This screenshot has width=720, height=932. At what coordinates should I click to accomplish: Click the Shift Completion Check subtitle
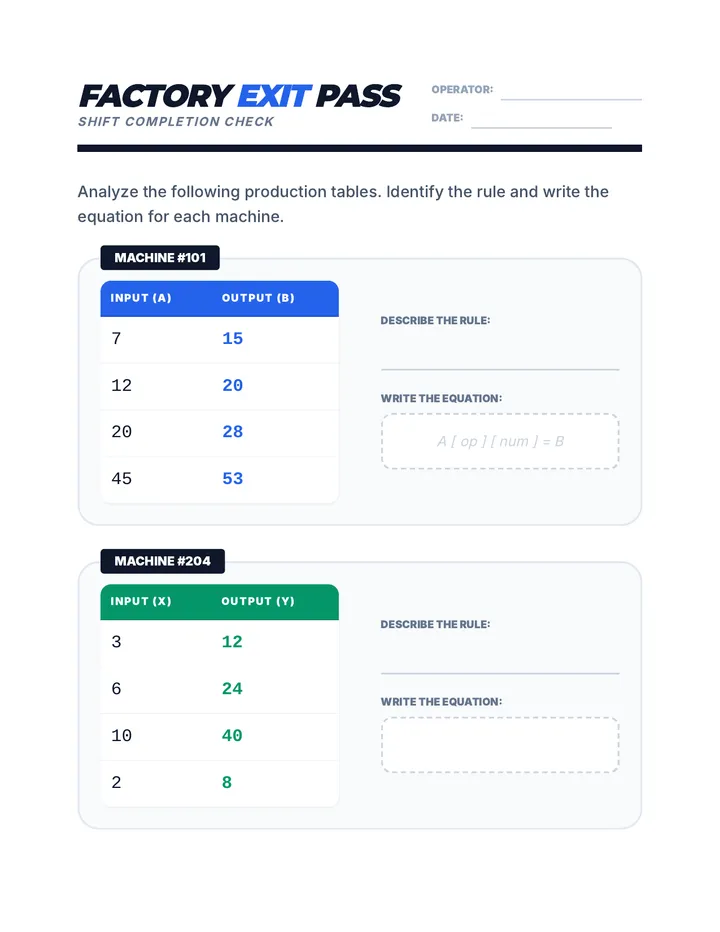point(176,122)
